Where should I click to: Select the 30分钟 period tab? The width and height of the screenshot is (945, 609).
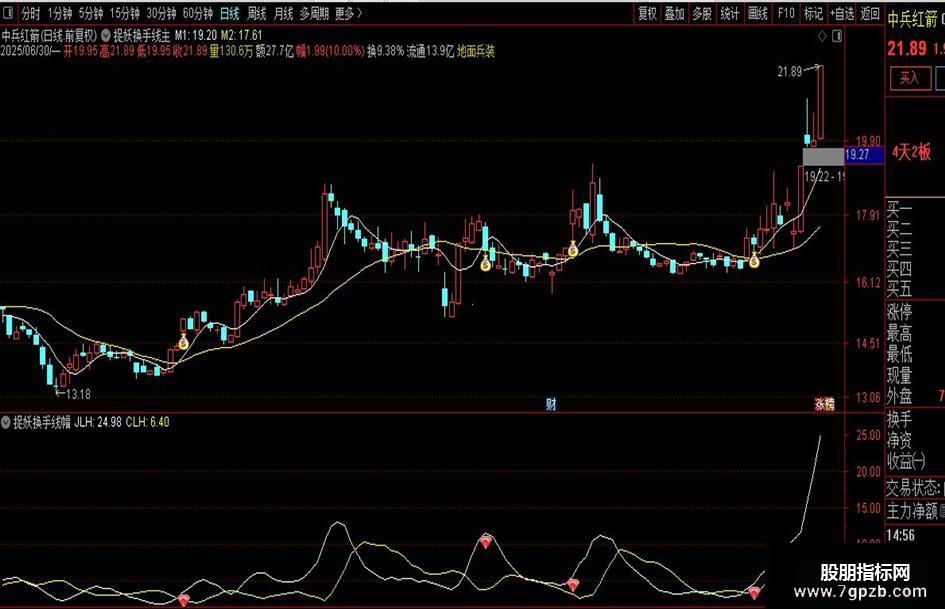161,13
